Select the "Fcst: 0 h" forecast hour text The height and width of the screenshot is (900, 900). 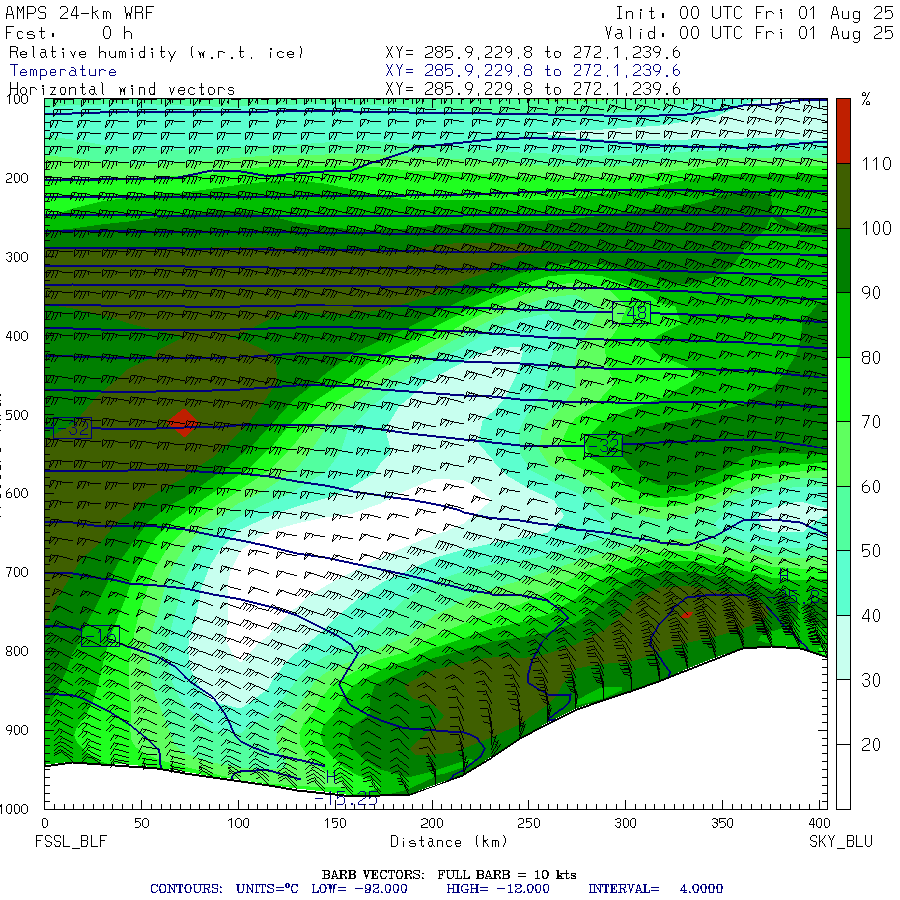point(69,33)
